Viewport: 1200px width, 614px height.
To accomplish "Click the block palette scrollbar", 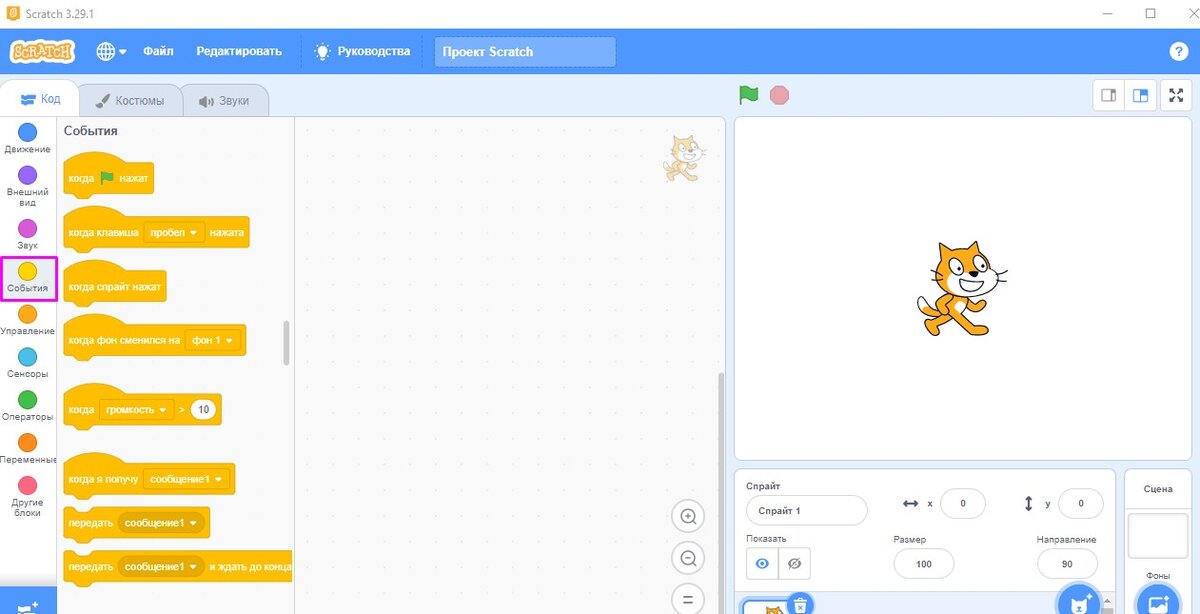I will tap(287, 343).
